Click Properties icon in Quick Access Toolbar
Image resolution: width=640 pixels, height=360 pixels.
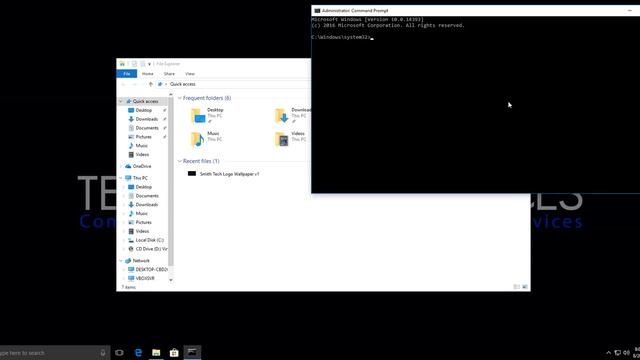coord(134,64)
